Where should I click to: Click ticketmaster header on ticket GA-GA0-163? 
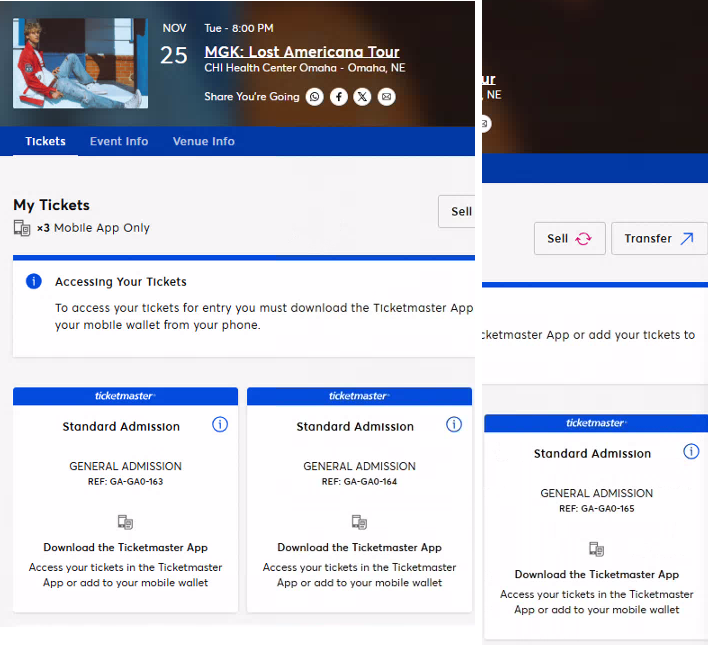pos(126,396)
